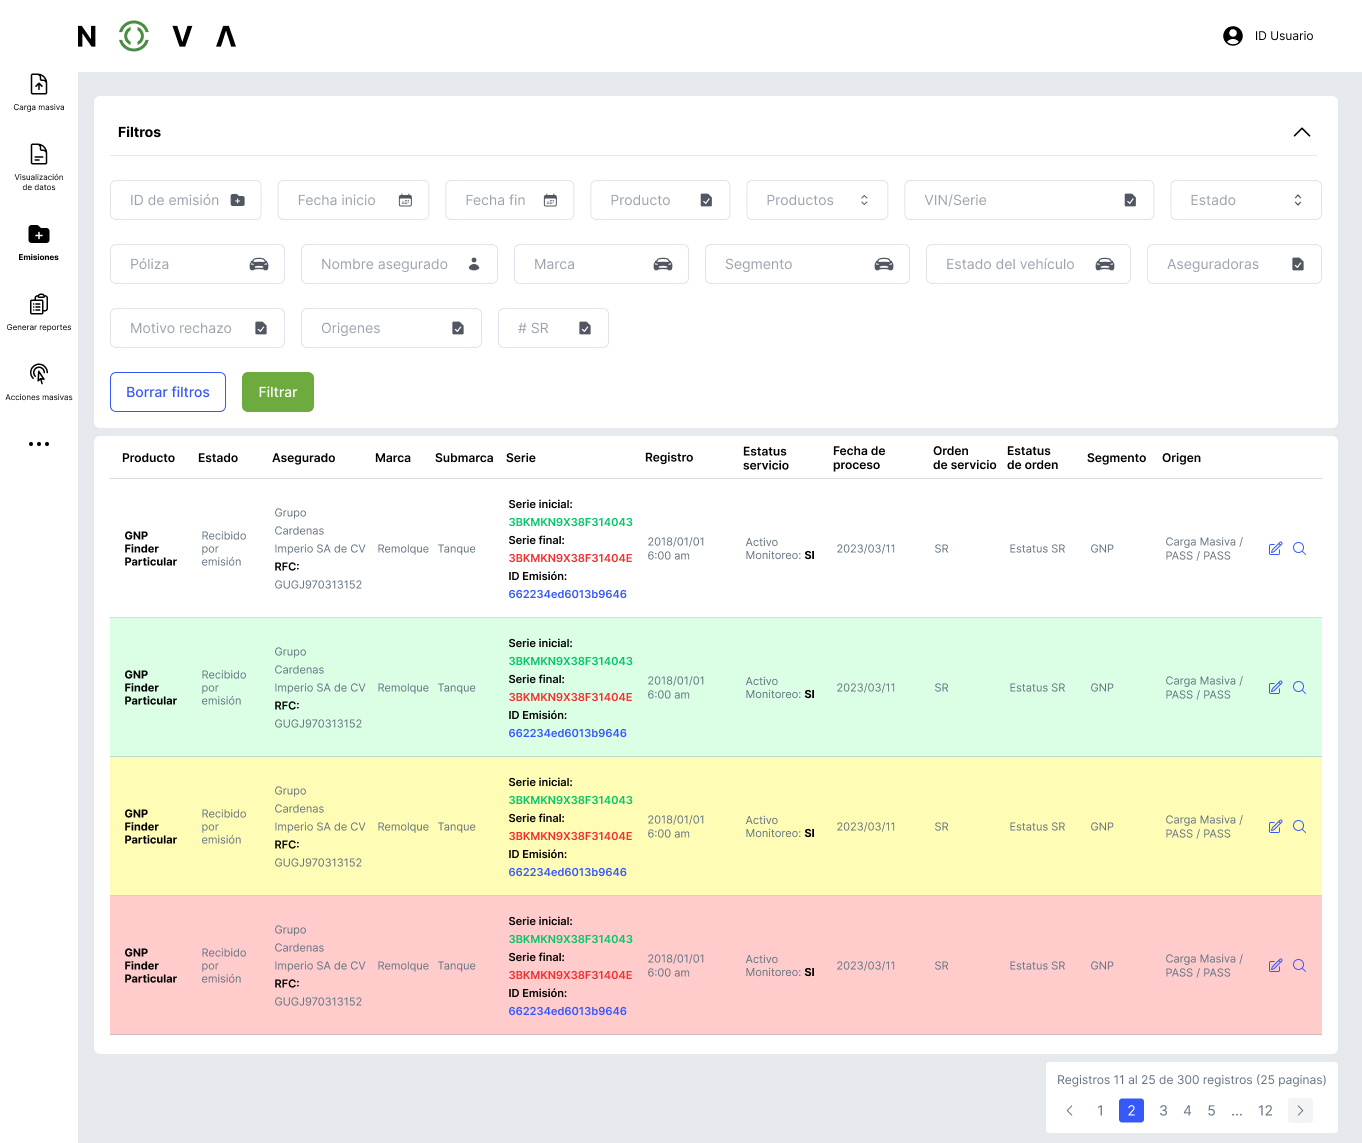The width and height of the screenshot is (1362, 1143).
Task: Click the Estatus de orden column header
Action: click(x=1032, y=458)
